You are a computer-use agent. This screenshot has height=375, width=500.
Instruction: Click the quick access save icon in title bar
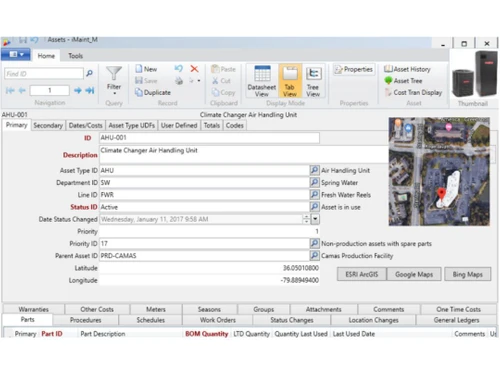click(23, 40)
